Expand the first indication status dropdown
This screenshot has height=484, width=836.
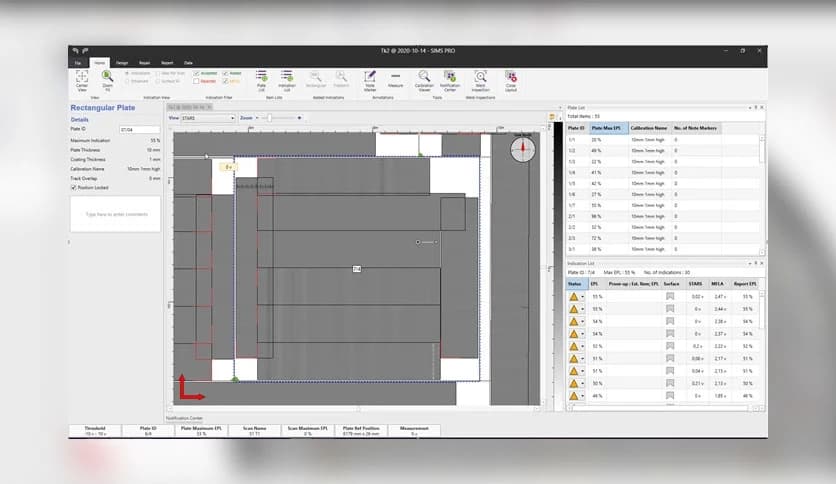pyautogui.click(x=583, y=297)
